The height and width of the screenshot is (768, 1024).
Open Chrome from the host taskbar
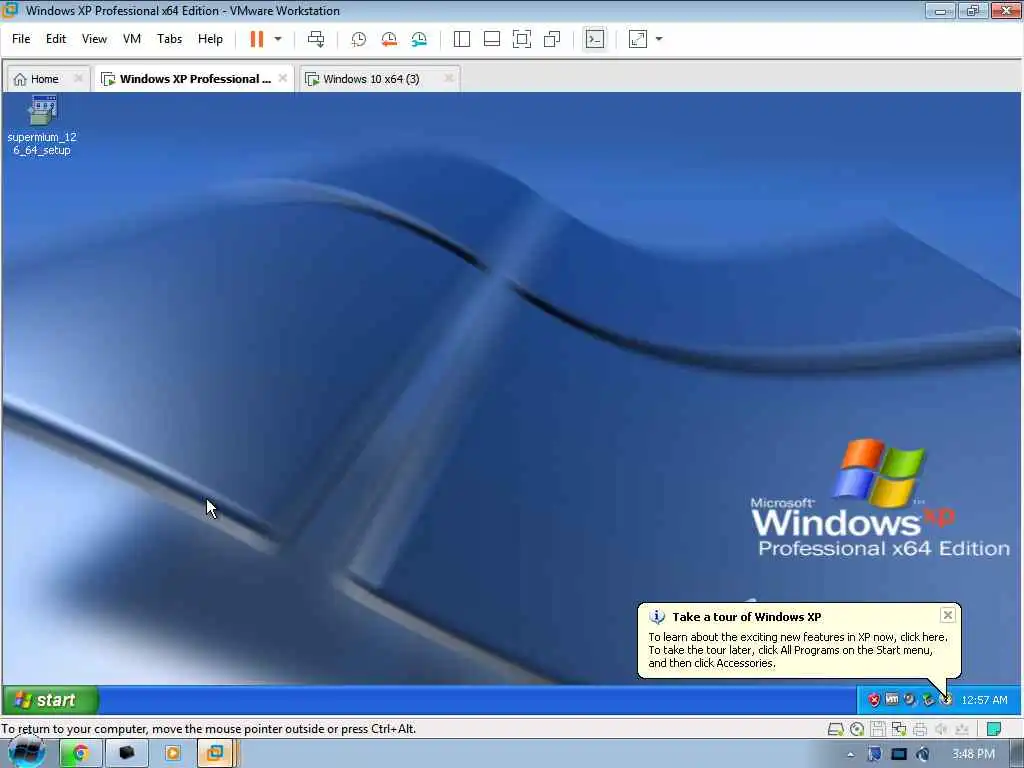80,754
